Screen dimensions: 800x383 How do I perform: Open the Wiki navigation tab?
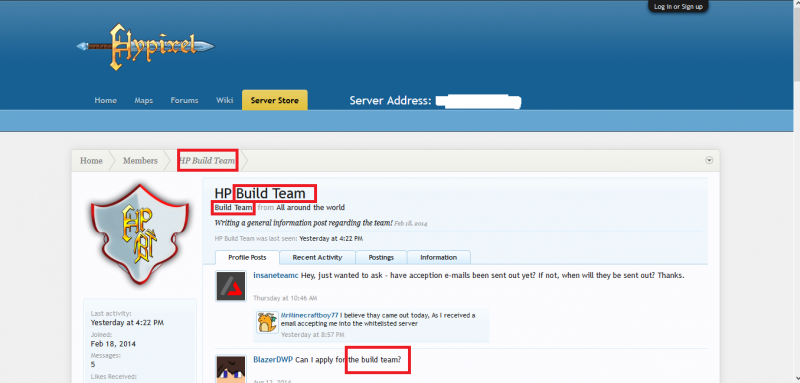point(224,100)
